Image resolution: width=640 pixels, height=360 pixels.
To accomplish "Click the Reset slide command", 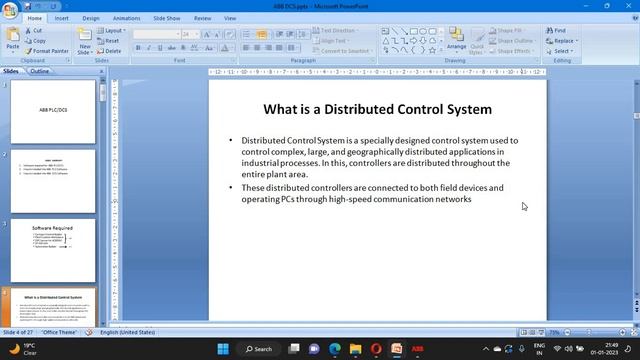I will tap(108, 41).
